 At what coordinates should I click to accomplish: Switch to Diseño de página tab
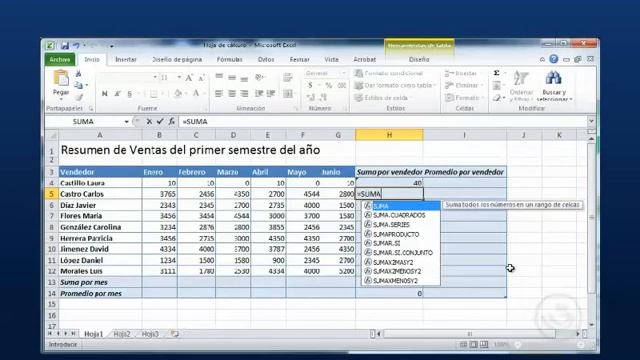[x=177, y=60]
